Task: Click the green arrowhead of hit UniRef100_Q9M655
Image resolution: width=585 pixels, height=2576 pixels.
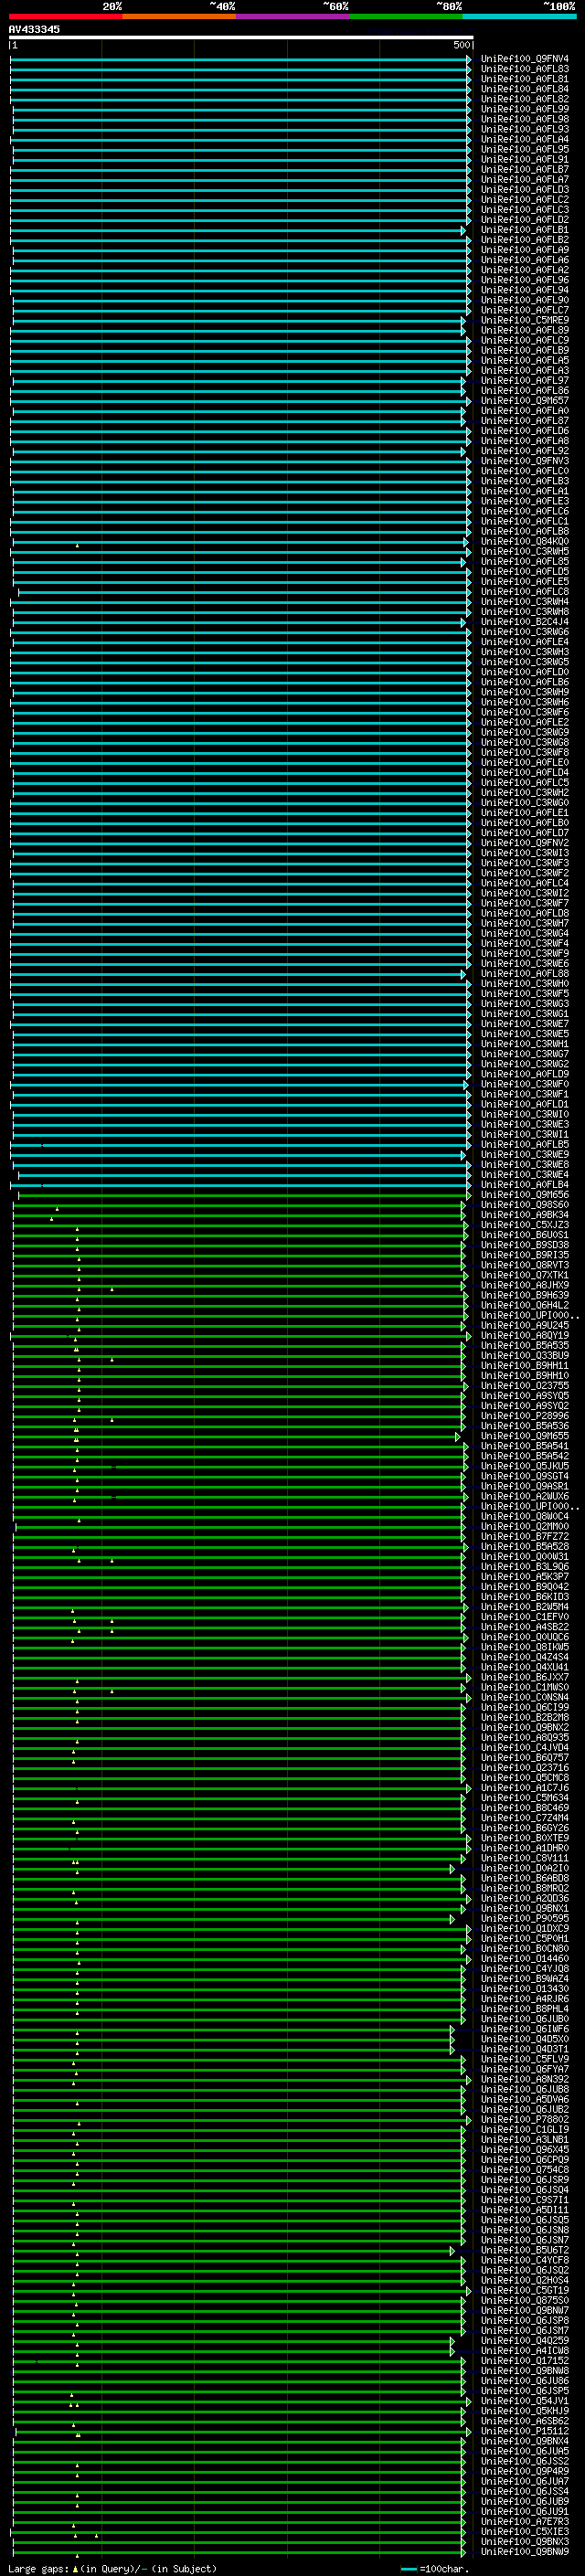Action: (458, 1436)
